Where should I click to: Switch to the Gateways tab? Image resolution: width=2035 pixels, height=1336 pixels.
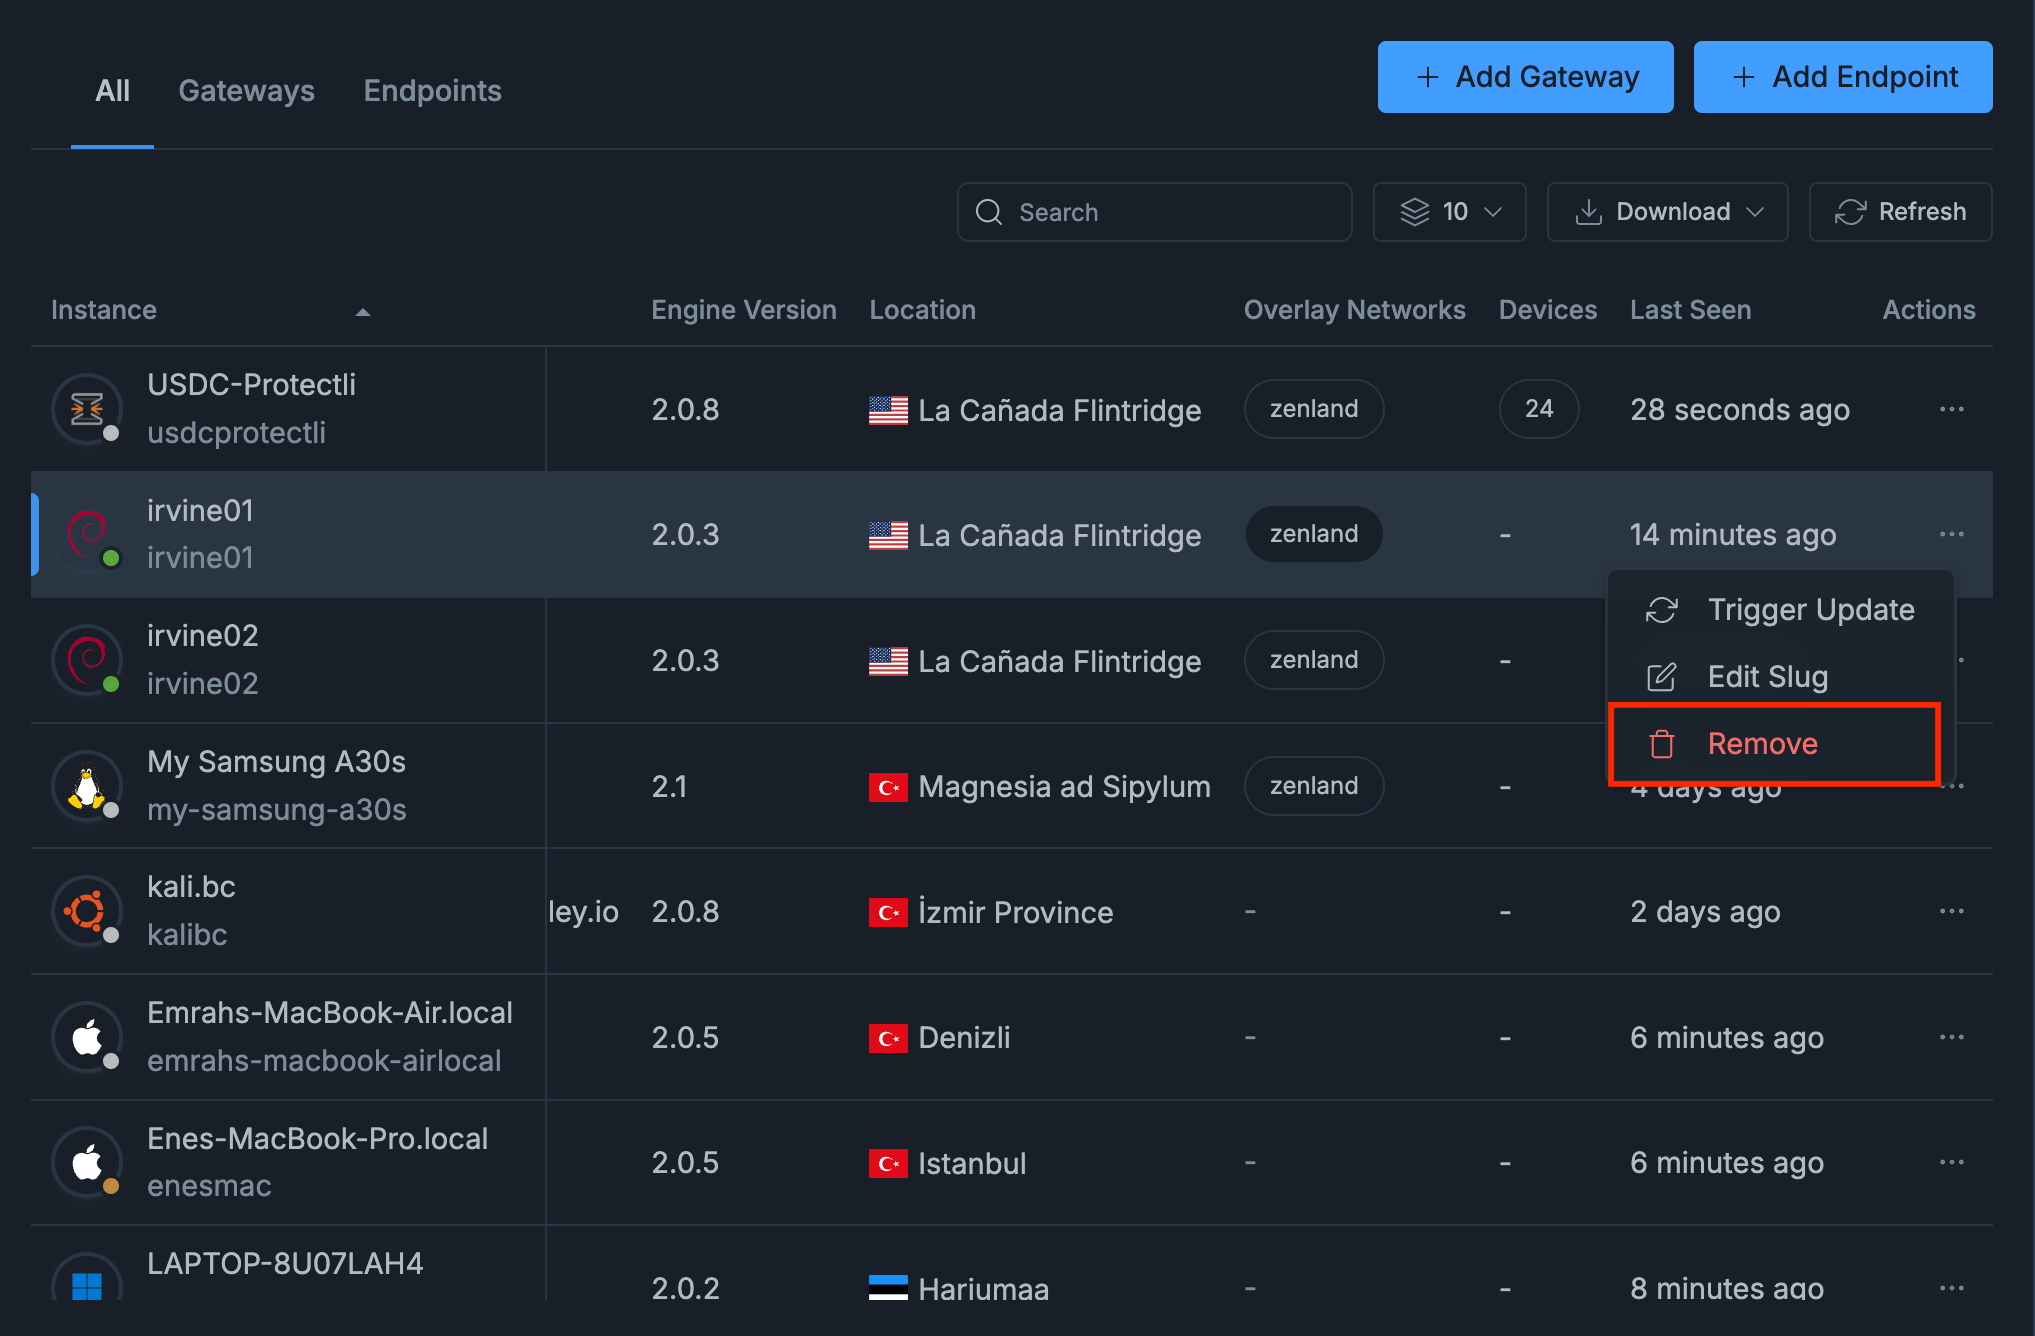point(246,91)
